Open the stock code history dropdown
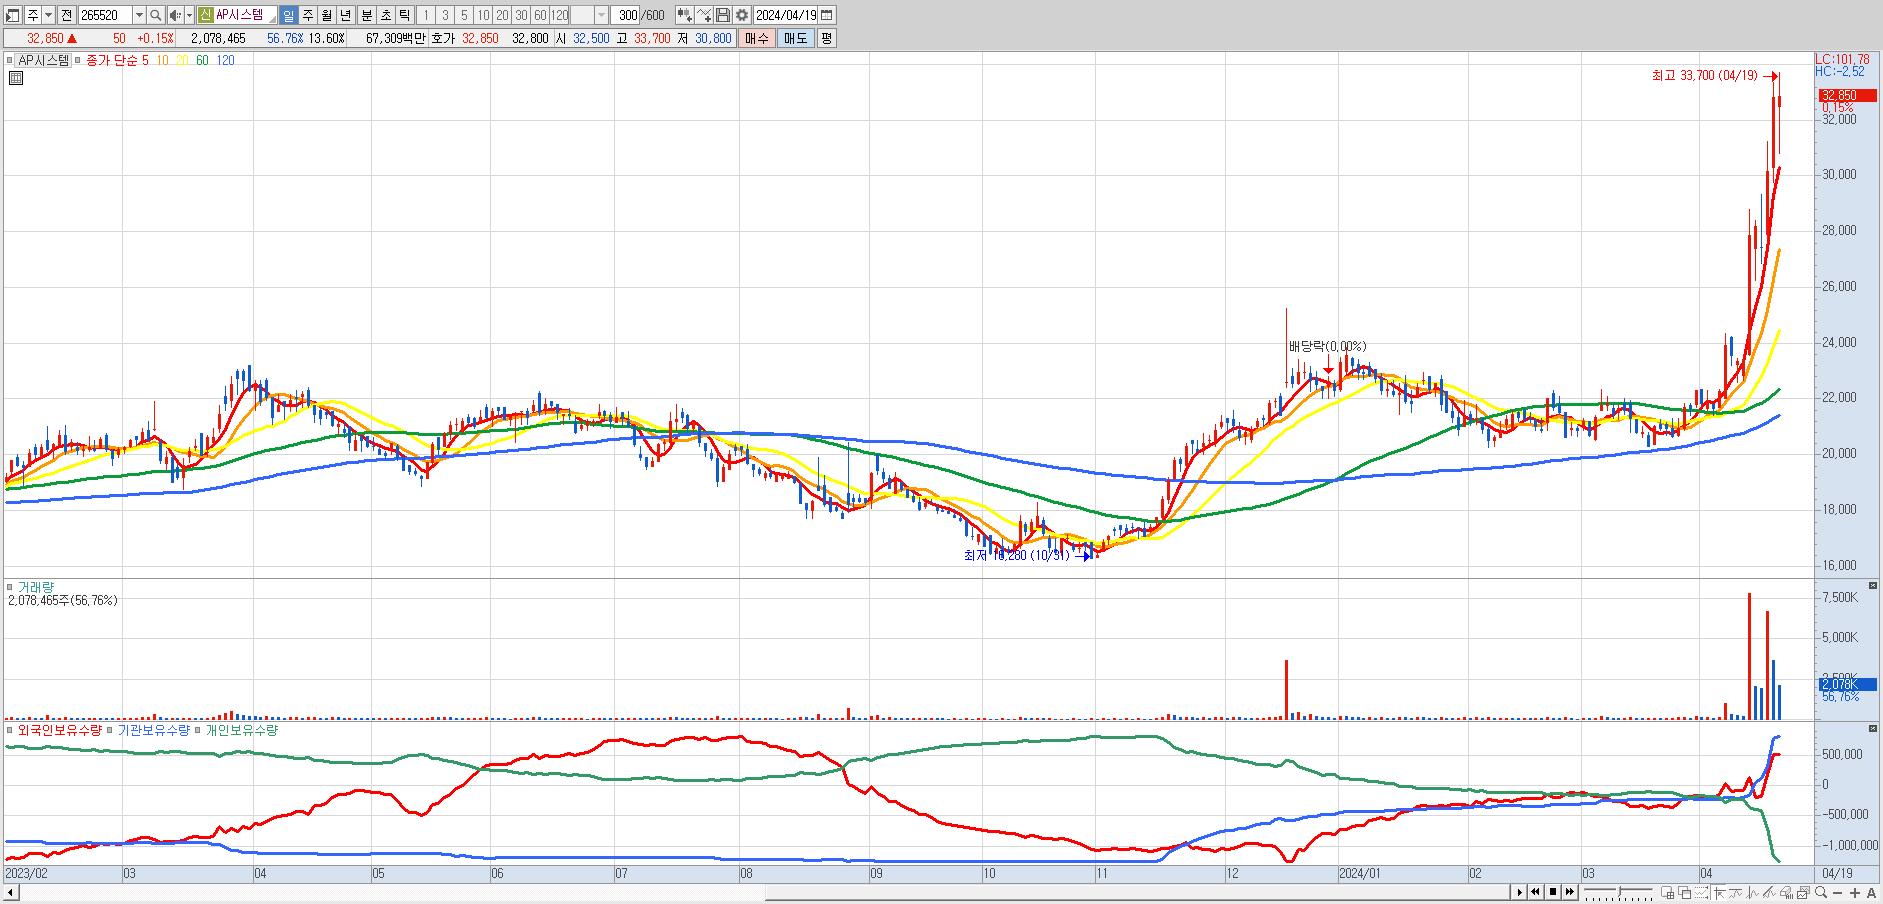 click(139, 15)
